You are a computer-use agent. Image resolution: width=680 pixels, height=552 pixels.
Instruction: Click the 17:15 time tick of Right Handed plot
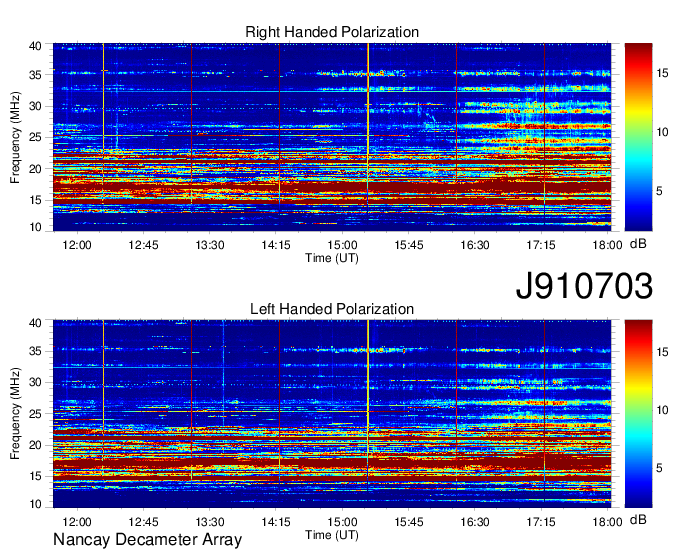[541, 245]
